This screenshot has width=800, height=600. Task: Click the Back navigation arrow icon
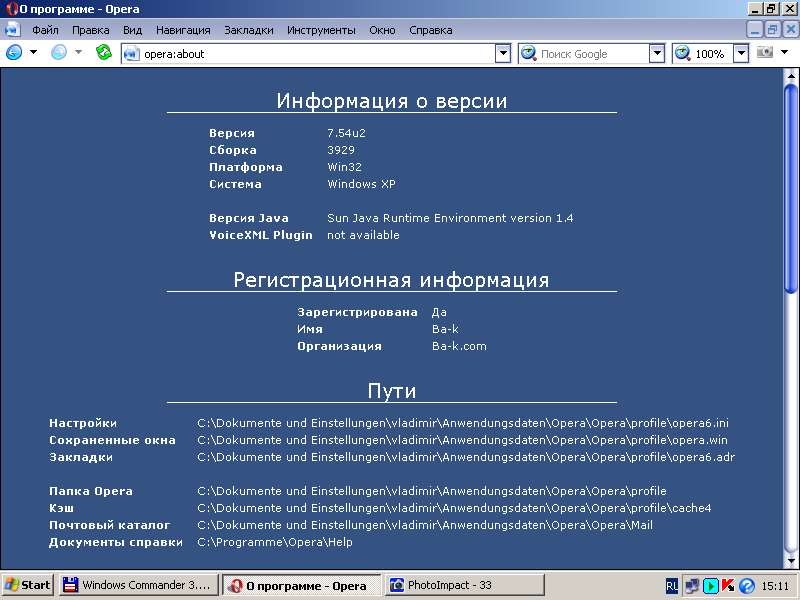pyautogui.click(x=14, y=53)
